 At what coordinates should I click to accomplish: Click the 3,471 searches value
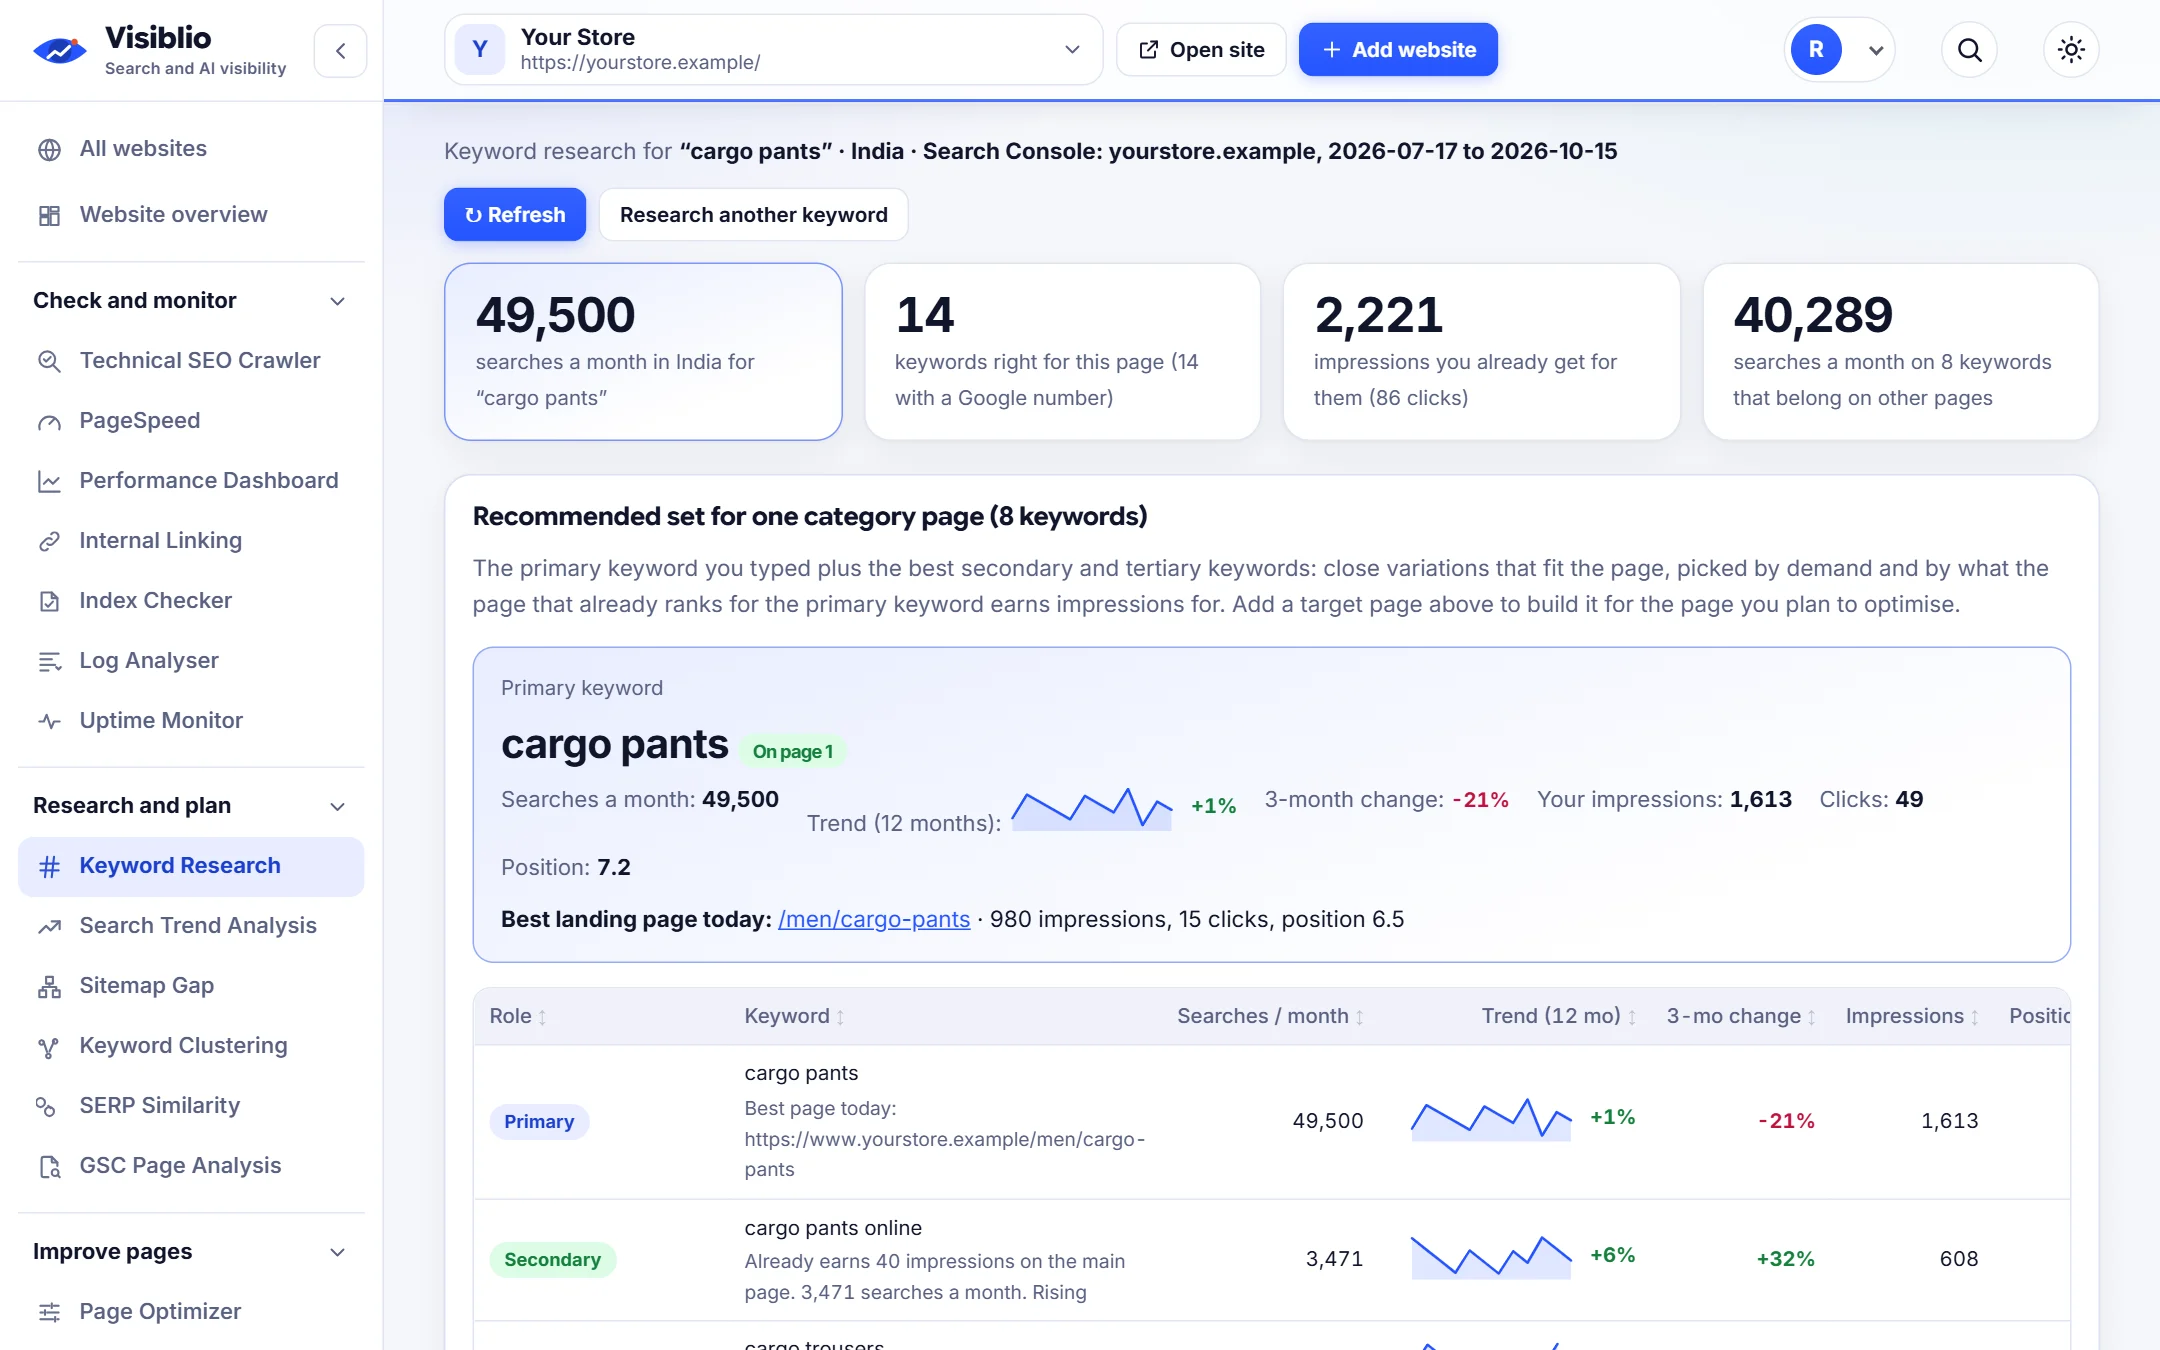click(1334, 1259)
